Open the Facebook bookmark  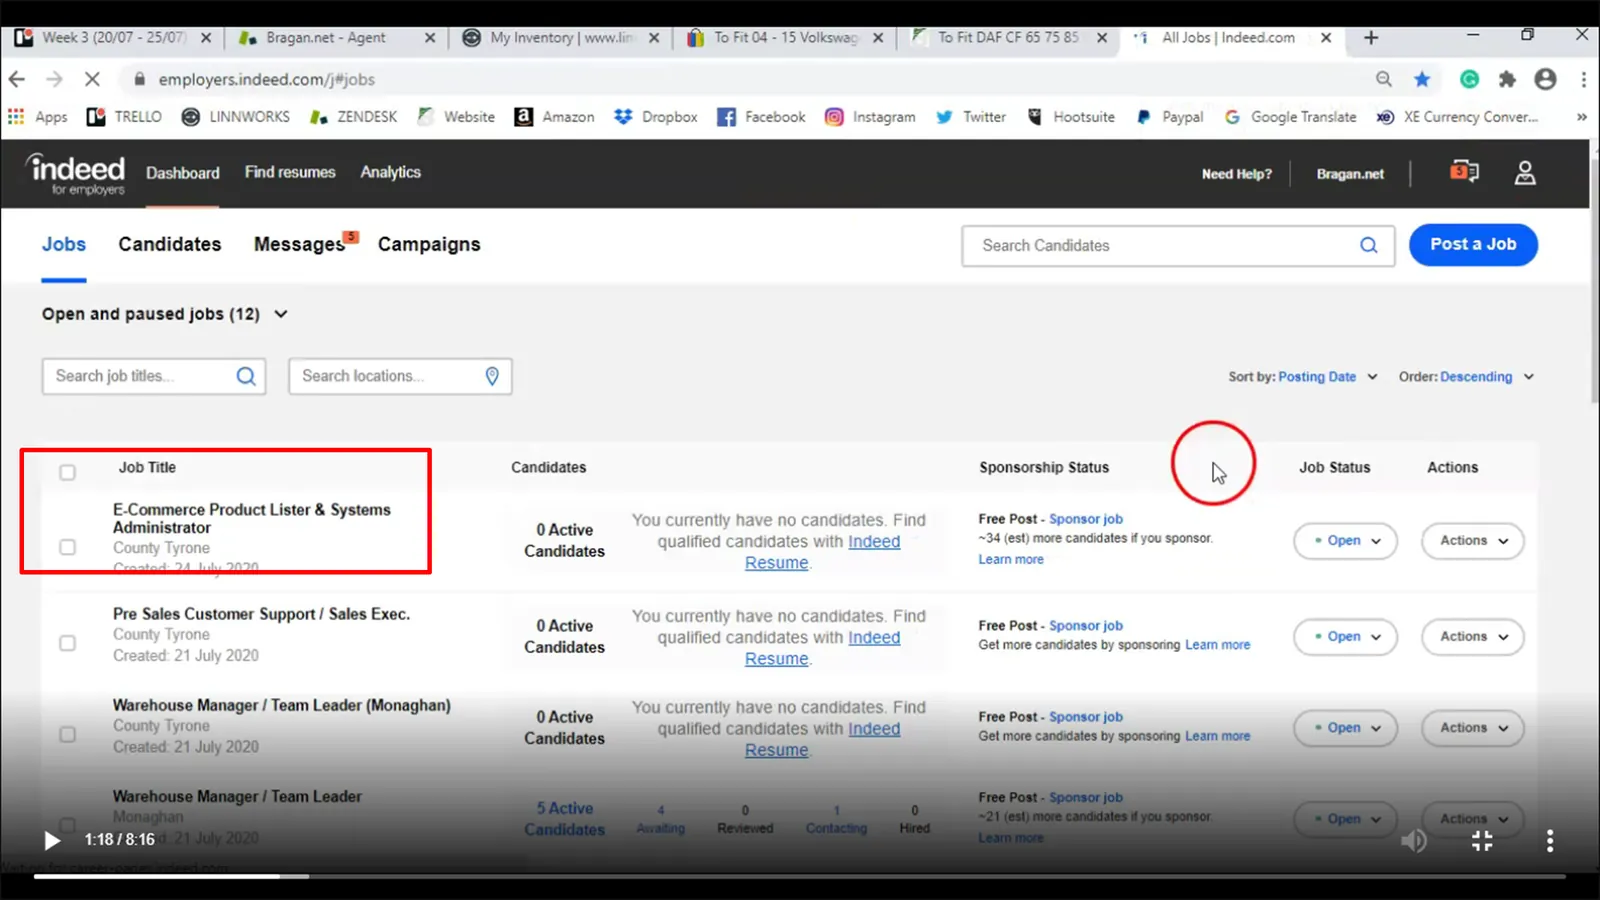tap(761, 117)
